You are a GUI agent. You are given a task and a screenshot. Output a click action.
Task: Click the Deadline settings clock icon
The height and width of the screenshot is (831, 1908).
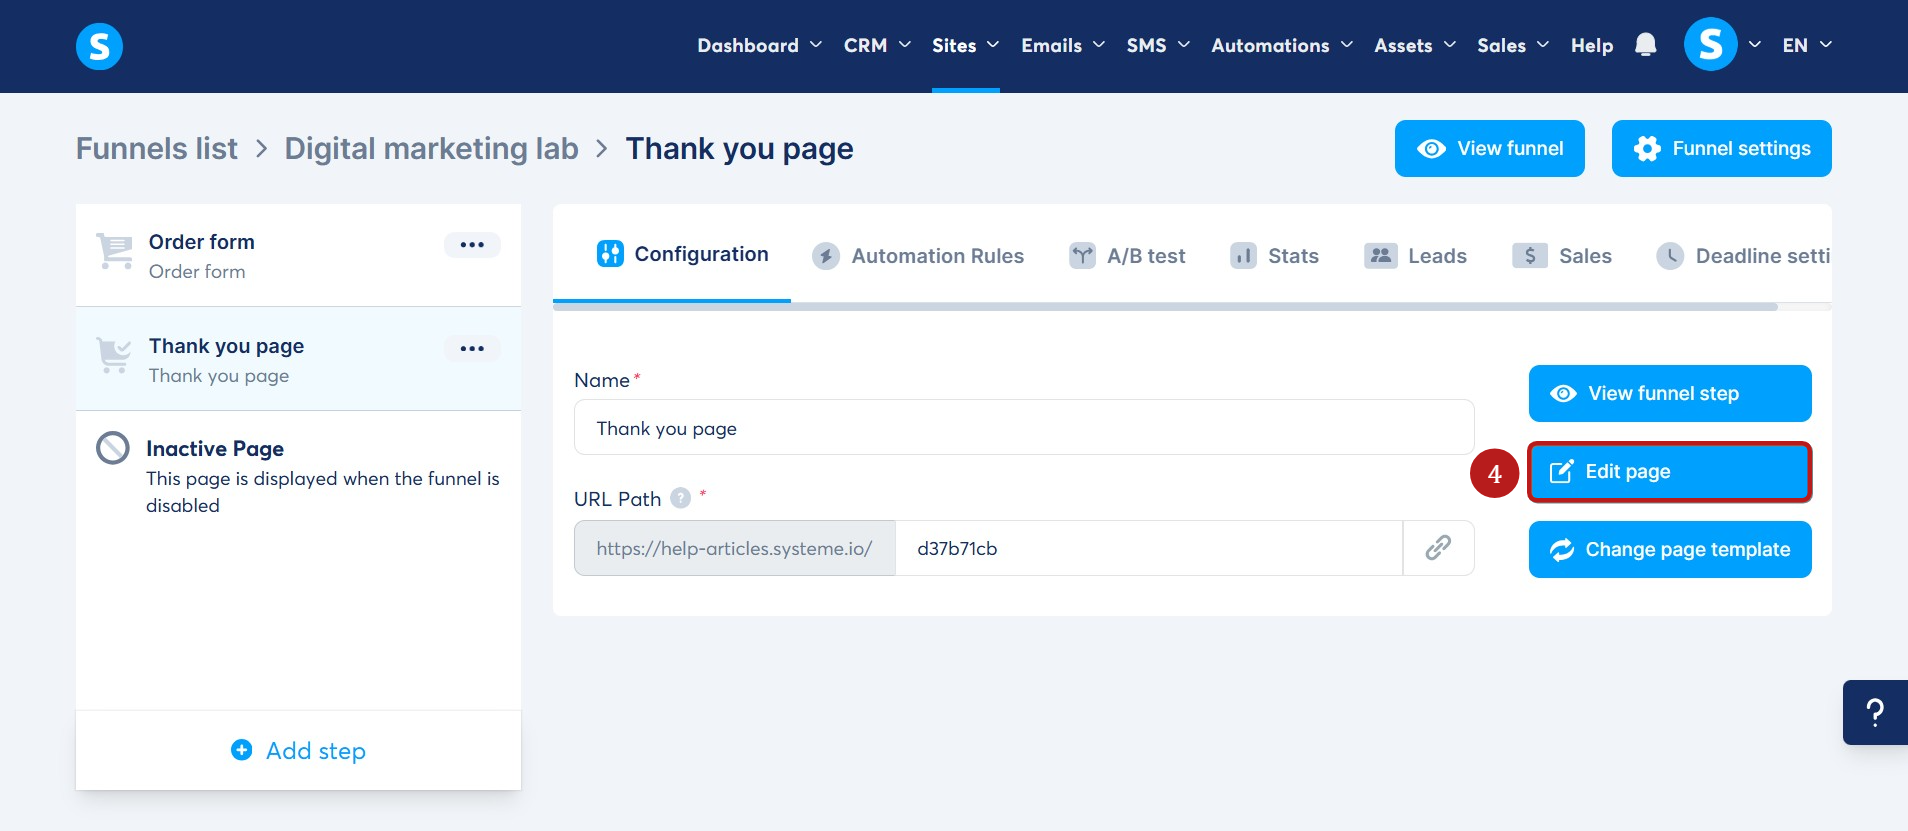tap(1670, 256)
